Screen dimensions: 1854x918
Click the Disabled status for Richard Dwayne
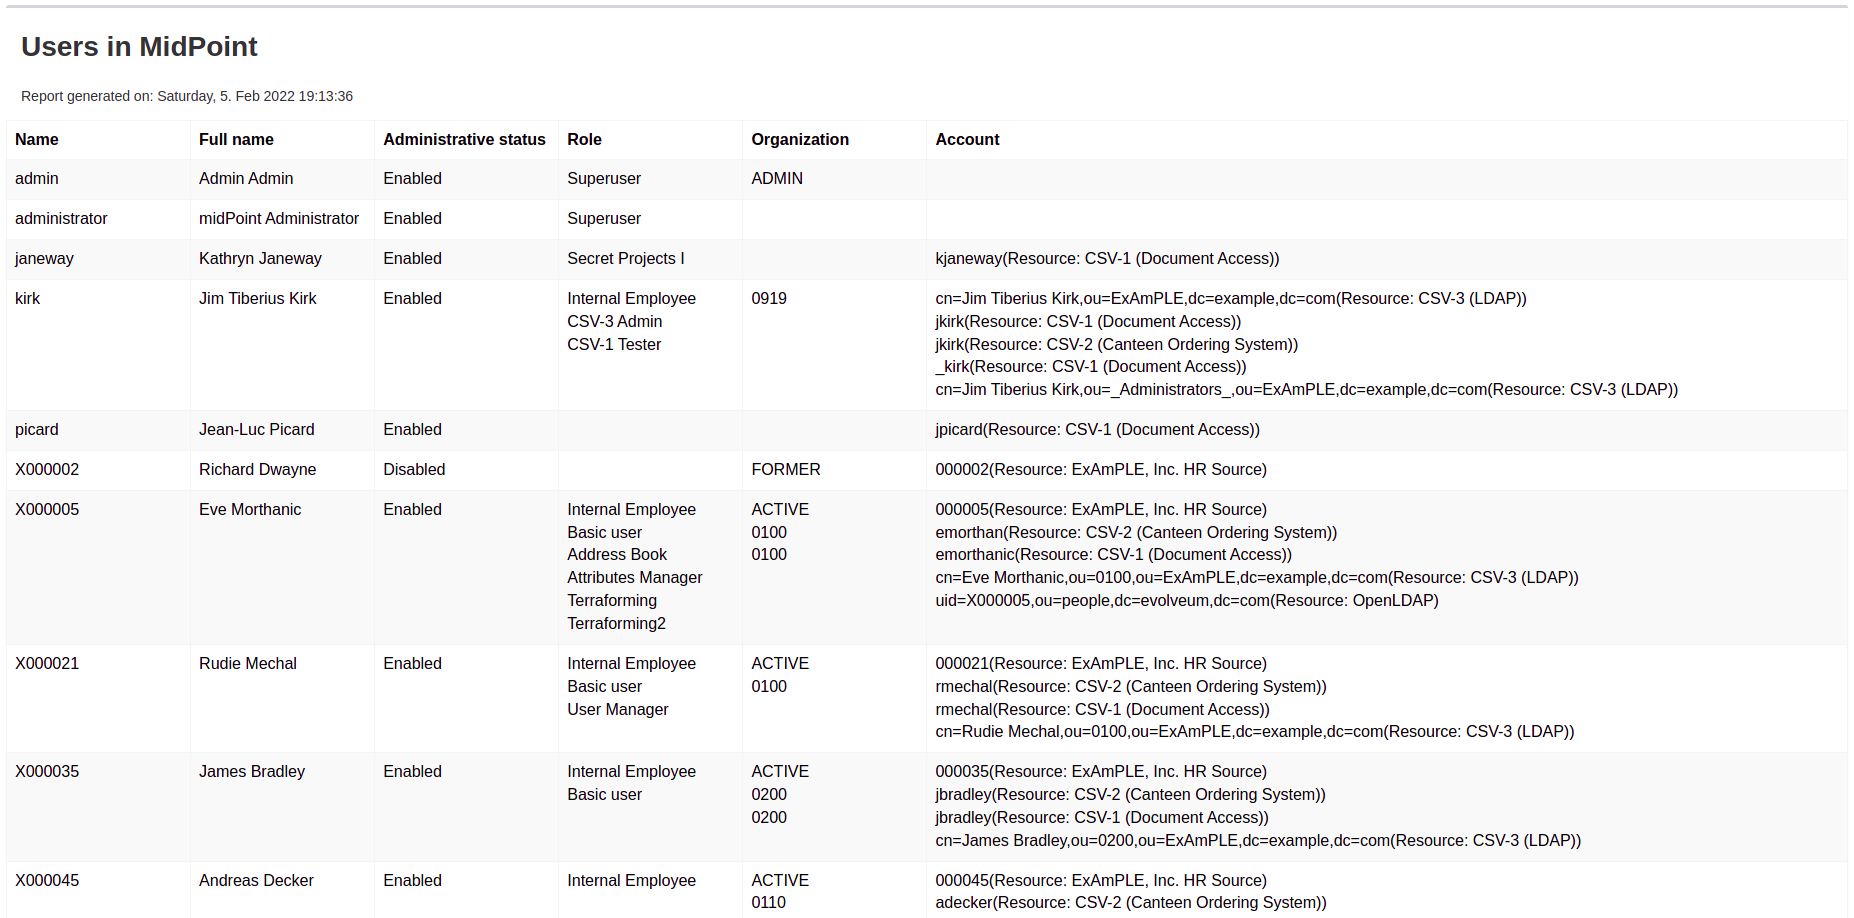[x=414, y=470]
